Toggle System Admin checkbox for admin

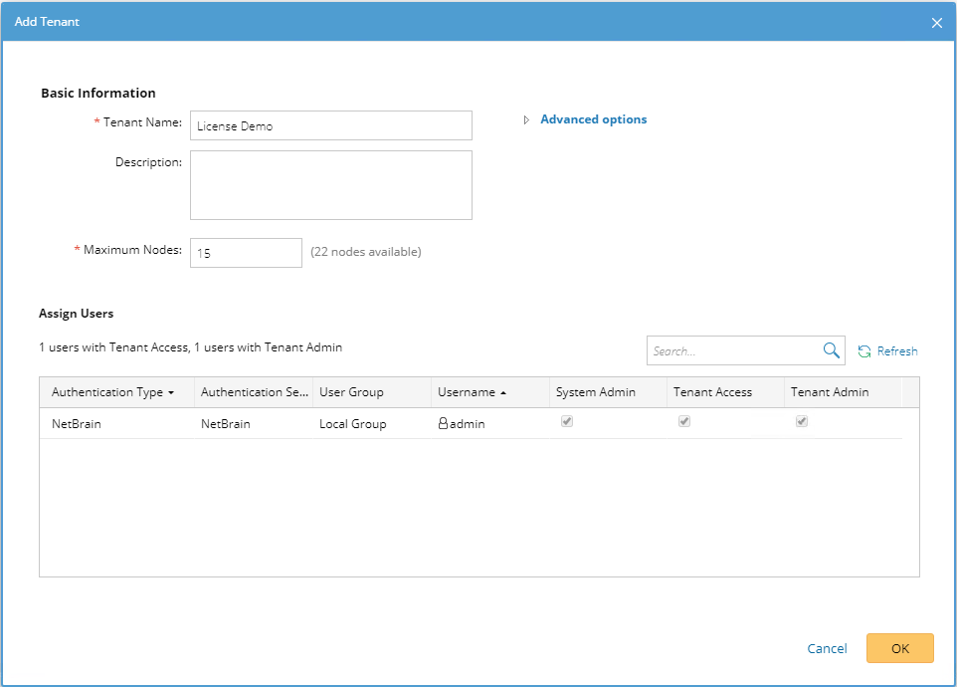click(567, 422)
